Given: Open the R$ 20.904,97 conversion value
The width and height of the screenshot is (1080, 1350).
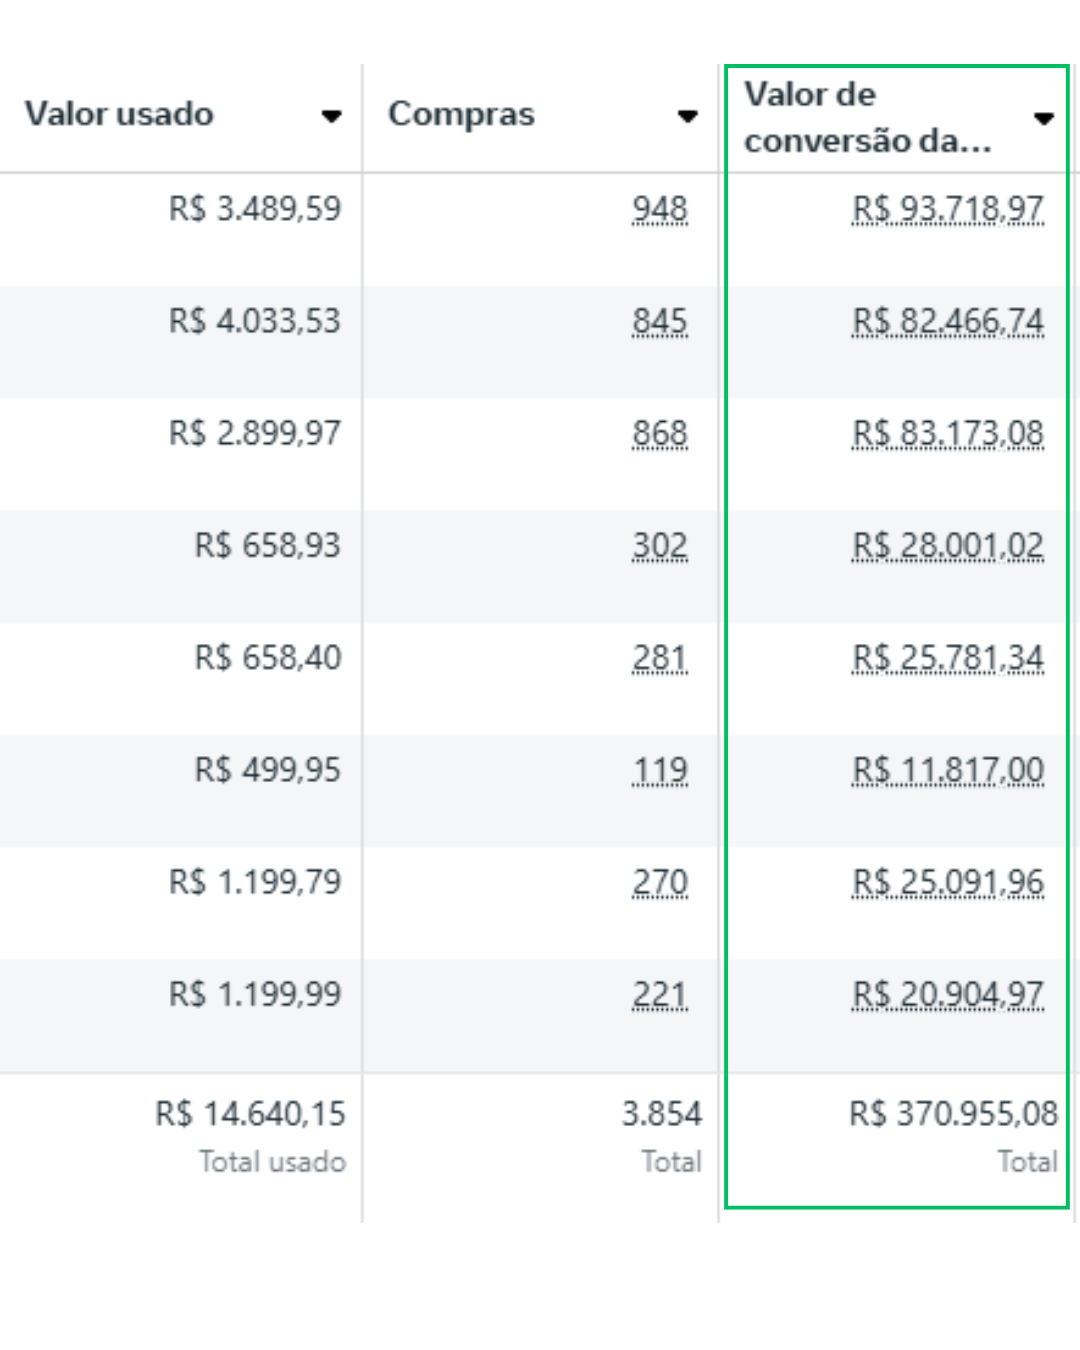Looking at the screenshot, I should (x=948, y=994).
